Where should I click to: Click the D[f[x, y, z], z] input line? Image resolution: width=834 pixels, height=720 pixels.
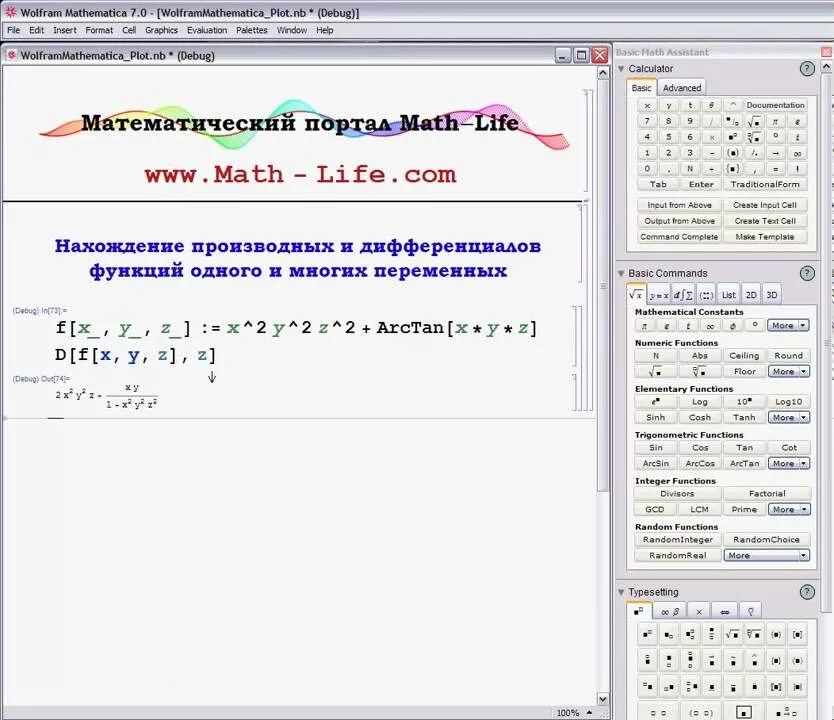point(136,355)
